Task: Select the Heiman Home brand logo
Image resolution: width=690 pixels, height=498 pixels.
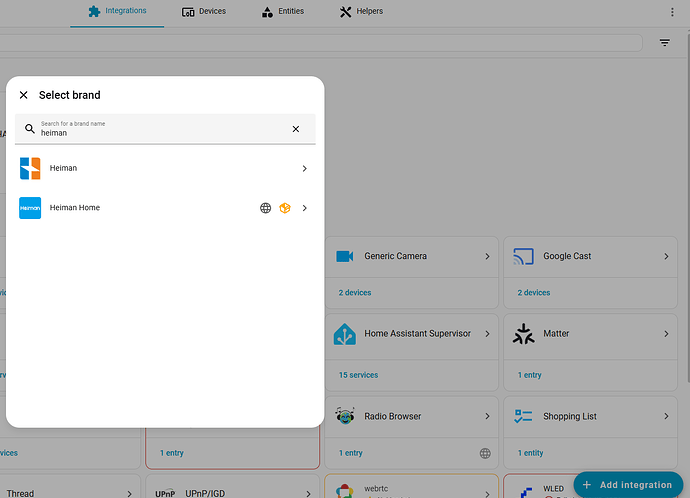Action: pyautogui.click(x=30, y=208)
